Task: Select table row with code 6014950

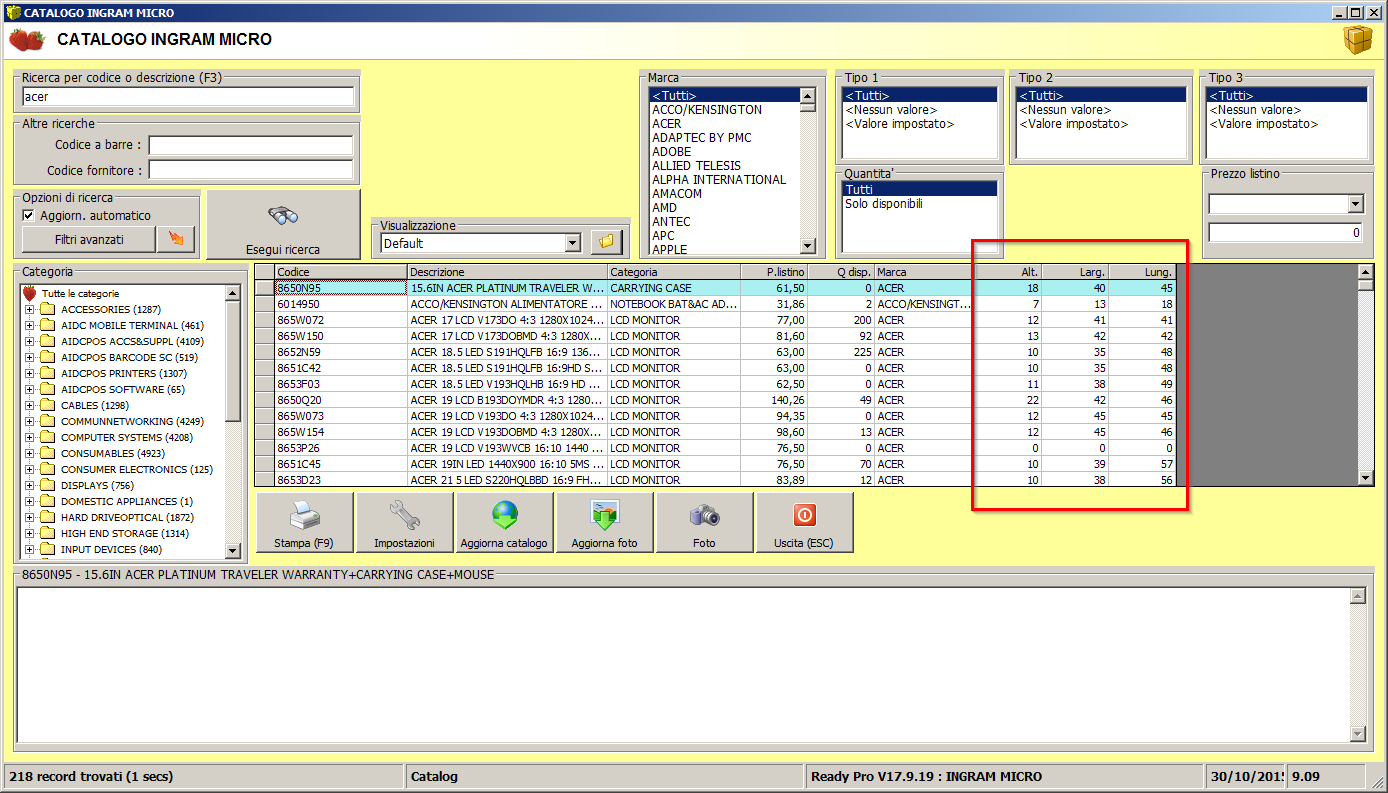Action: pyautogui.click(x=715, y=304)
